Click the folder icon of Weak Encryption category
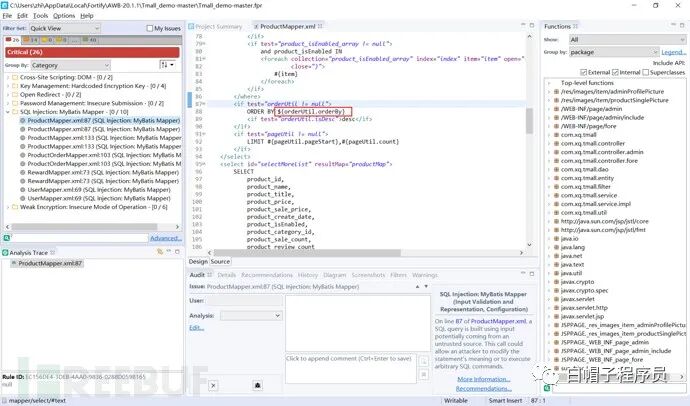Screen dimensions: 690x406 point(15,207)
